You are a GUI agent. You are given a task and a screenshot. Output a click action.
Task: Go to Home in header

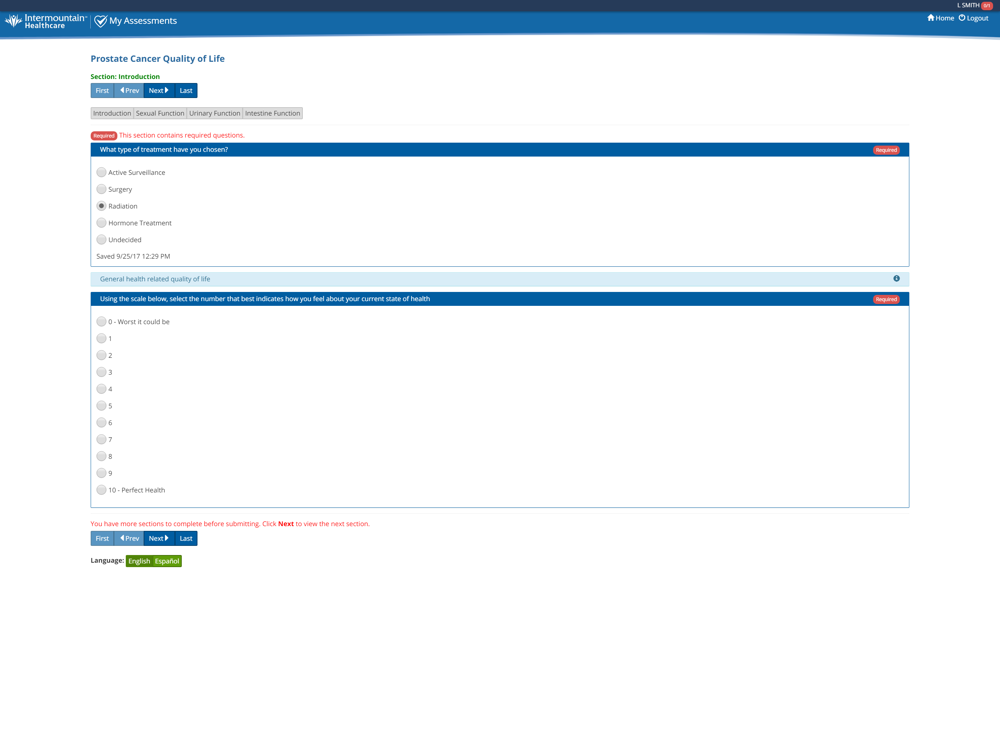tap(940, 18)
